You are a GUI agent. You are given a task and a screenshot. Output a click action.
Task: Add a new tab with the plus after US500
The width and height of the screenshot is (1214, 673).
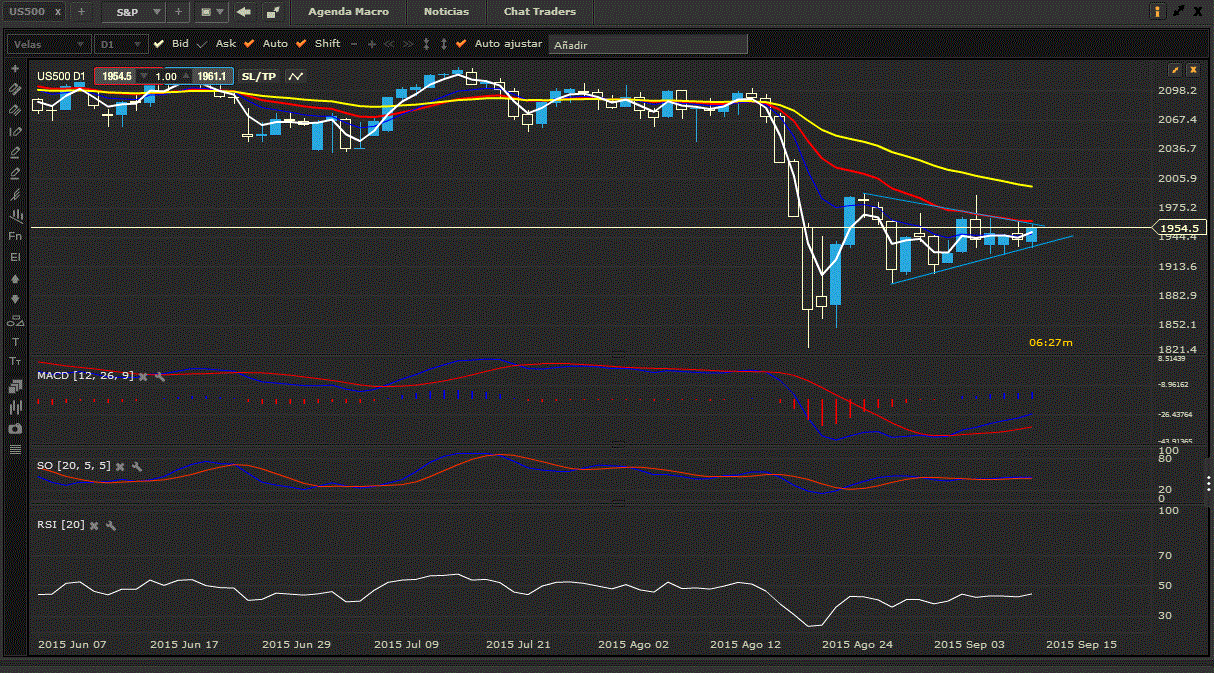pos(81,12)
